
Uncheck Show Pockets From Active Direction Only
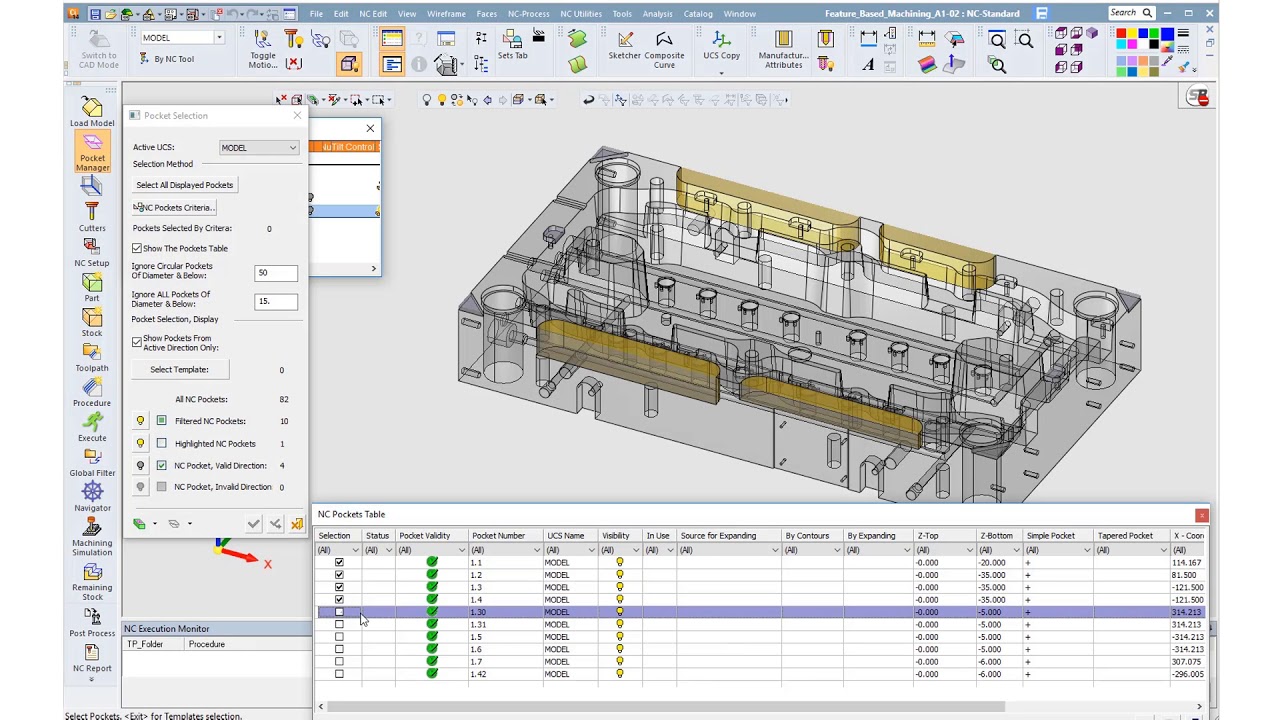[137, 342]
